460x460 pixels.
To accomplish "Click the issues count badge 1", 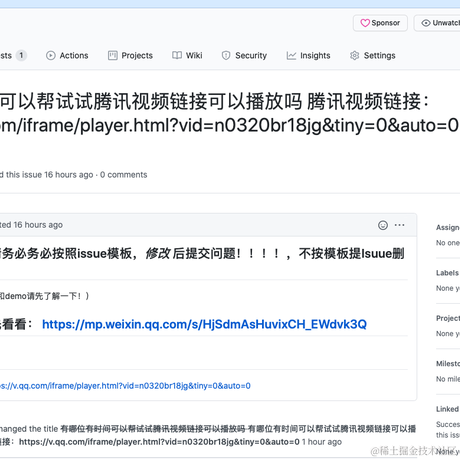I will click(x=21, y=55).
